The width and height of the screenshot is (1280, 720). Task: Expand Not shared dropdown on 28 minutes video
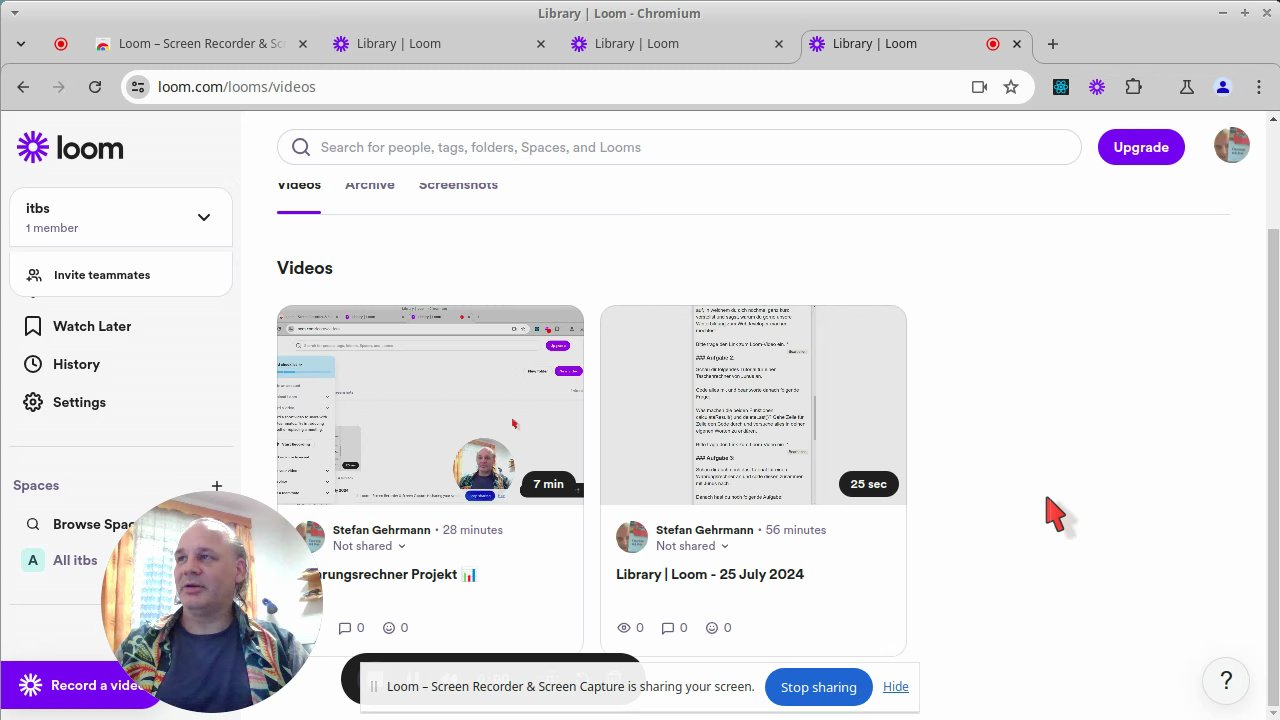point(369,546)
